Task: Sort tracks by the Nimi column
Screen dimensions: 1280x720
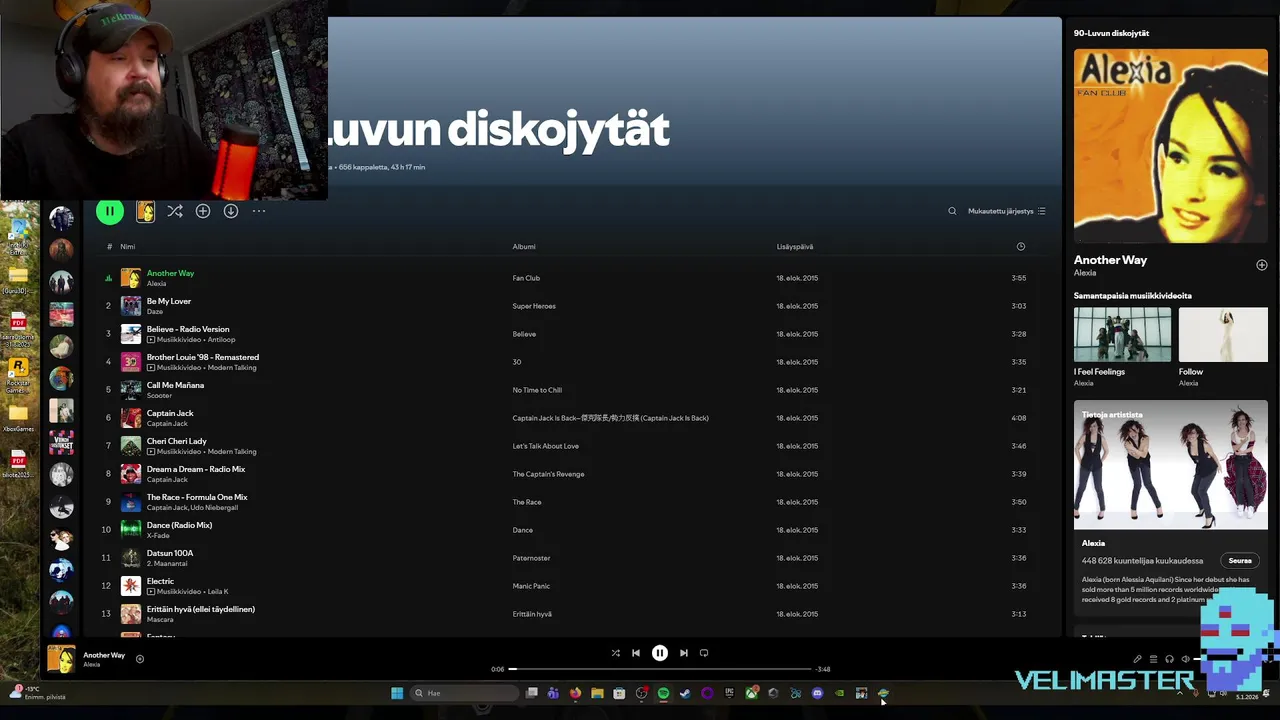Action: click(127, 246)
